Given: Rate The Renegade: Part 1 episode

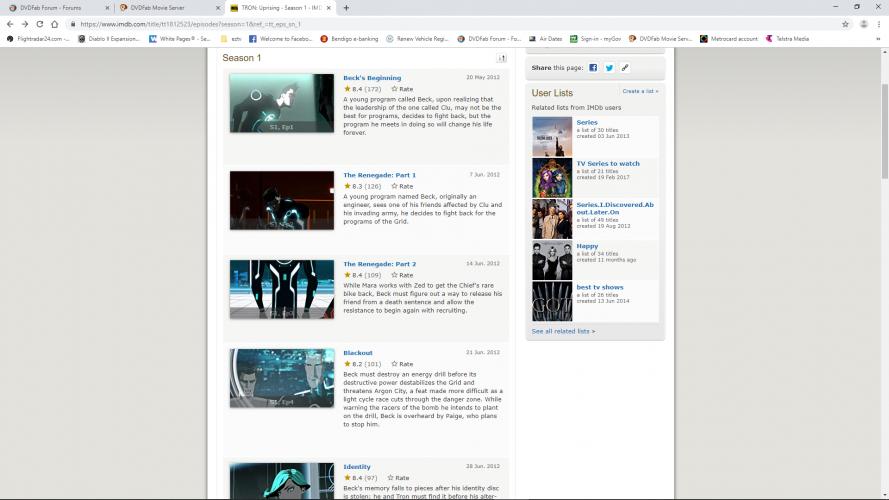Looking at the screenshot, I should 402,186.
